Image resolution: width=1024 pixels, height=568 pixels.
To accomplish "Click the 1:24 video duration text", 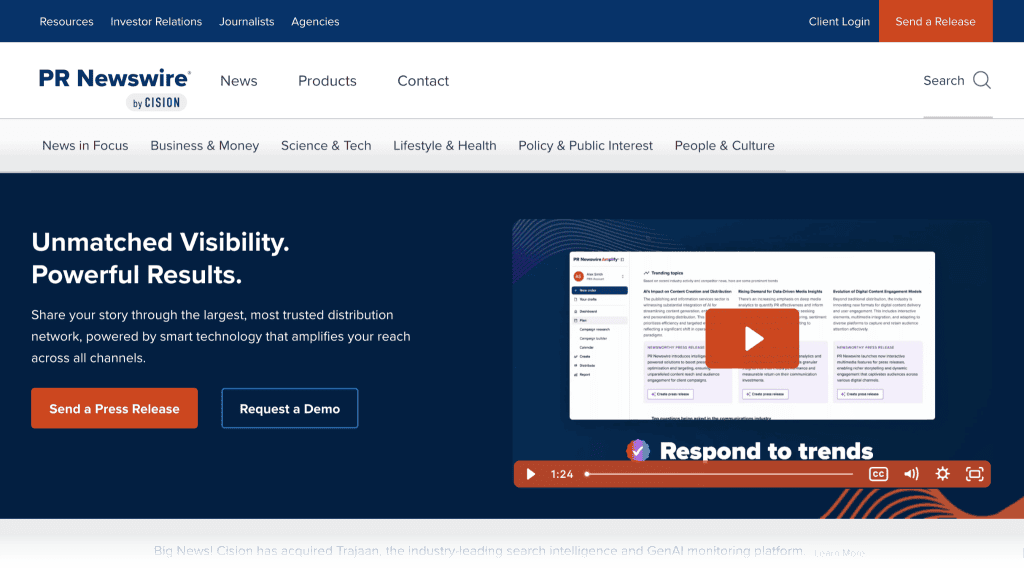I will pos(562,474).
